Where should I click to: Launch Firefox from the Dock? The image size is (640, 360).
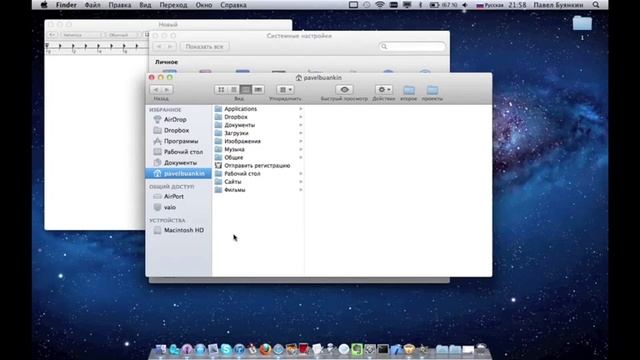click(x=265, y=349)
